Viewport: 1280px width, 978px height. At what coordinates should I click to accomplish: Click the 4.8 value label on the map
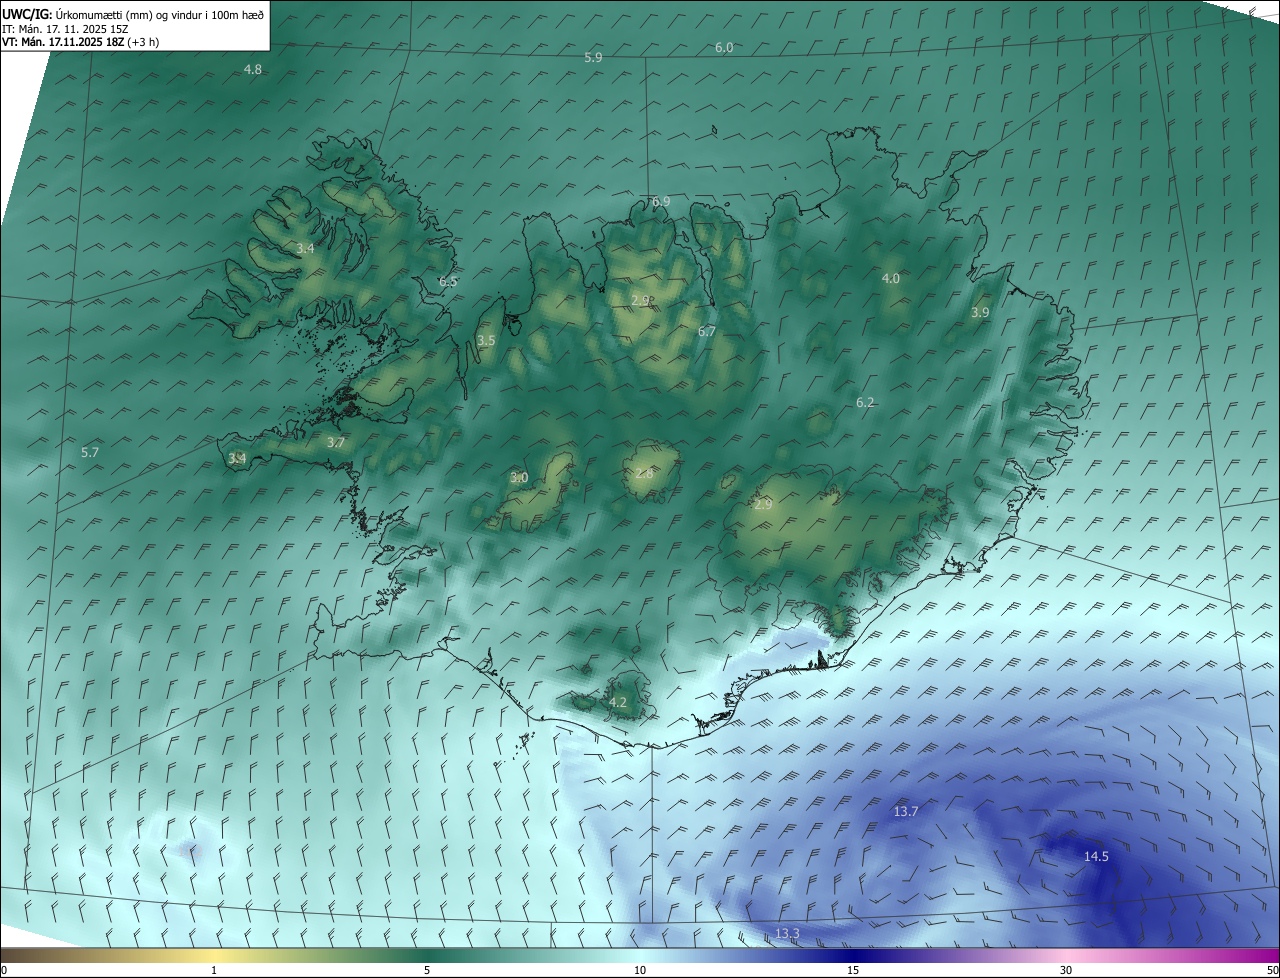point(253,69)
